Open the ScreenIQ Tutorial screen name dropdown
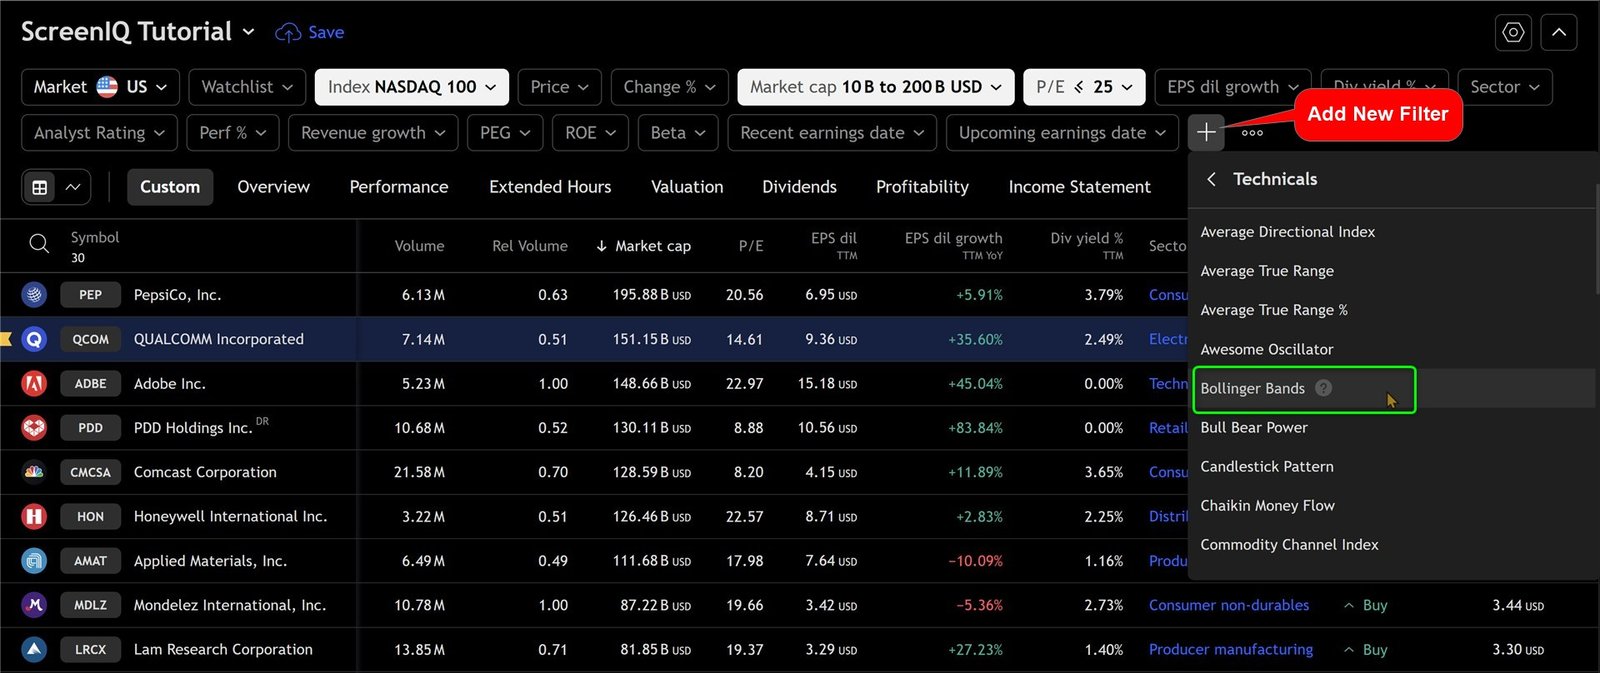This screenshot has width=1600, height=673. click(x=138, y=32)
